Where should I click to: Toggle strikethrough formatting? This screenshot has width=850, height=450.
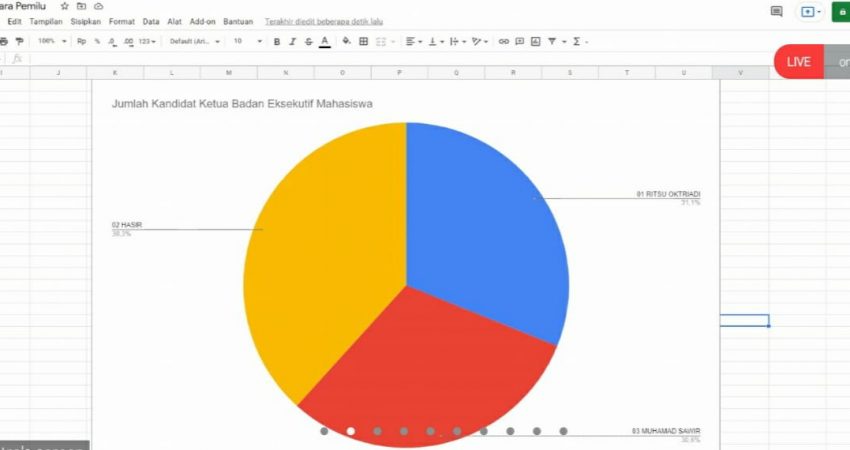click(x=308, y=41)
